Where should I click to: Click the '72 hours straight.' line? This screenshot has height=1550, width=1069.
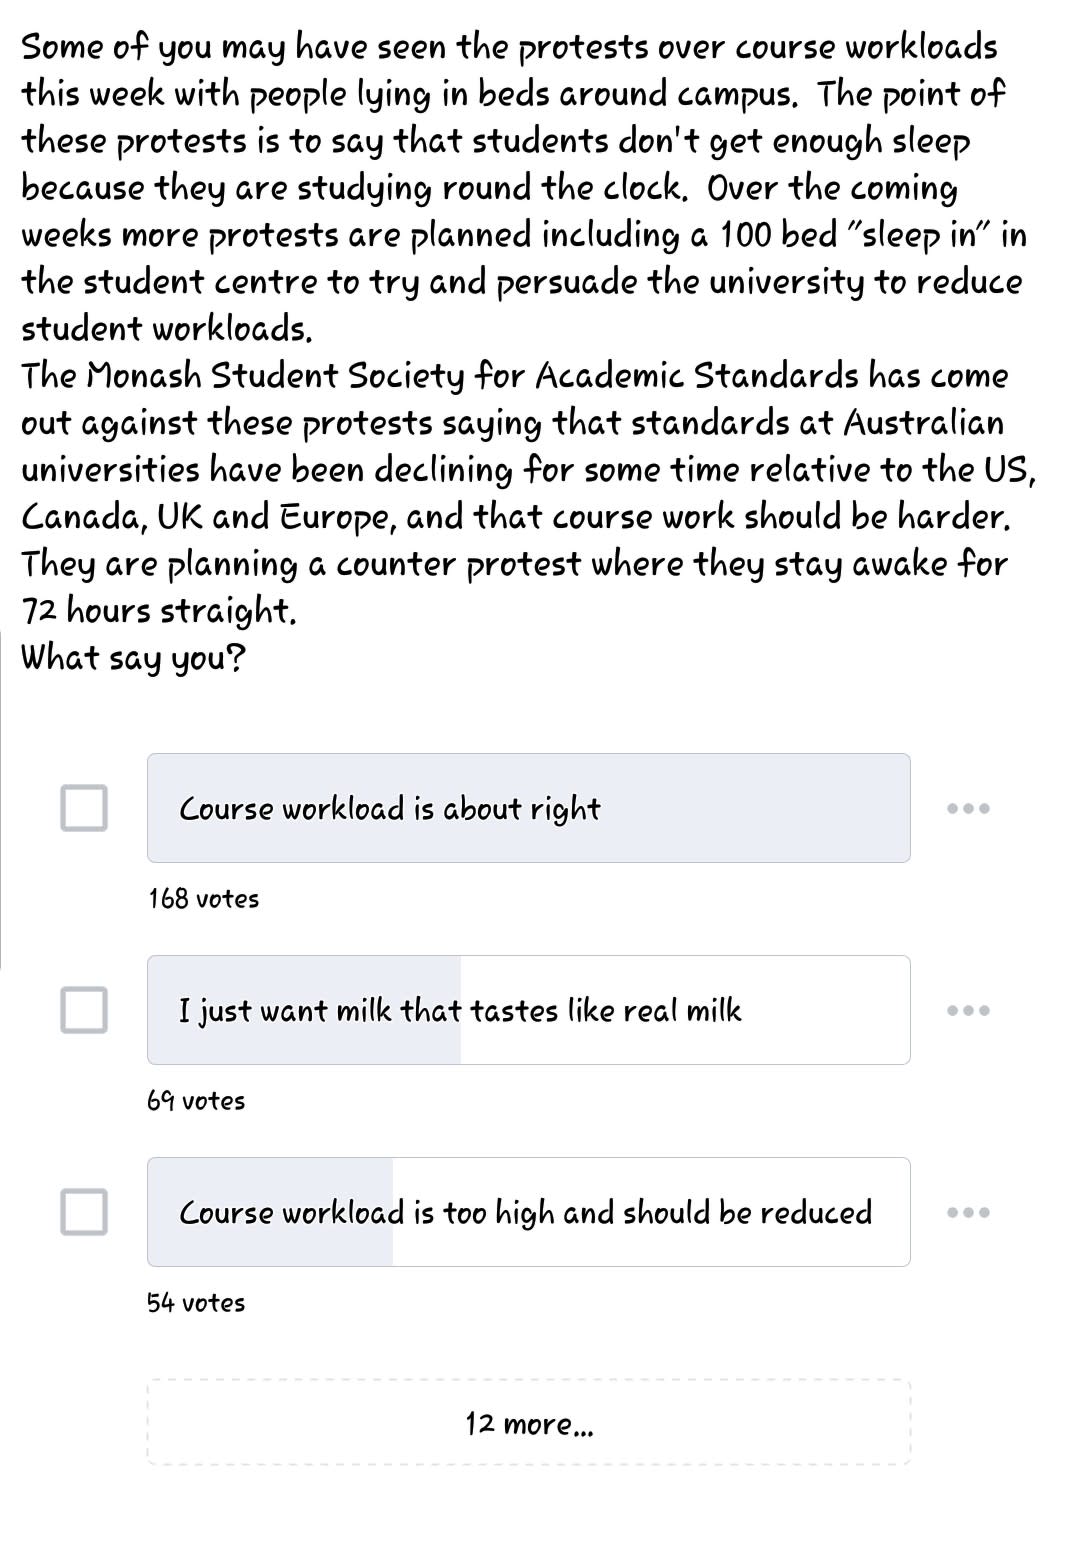click(x=159, y=610)
